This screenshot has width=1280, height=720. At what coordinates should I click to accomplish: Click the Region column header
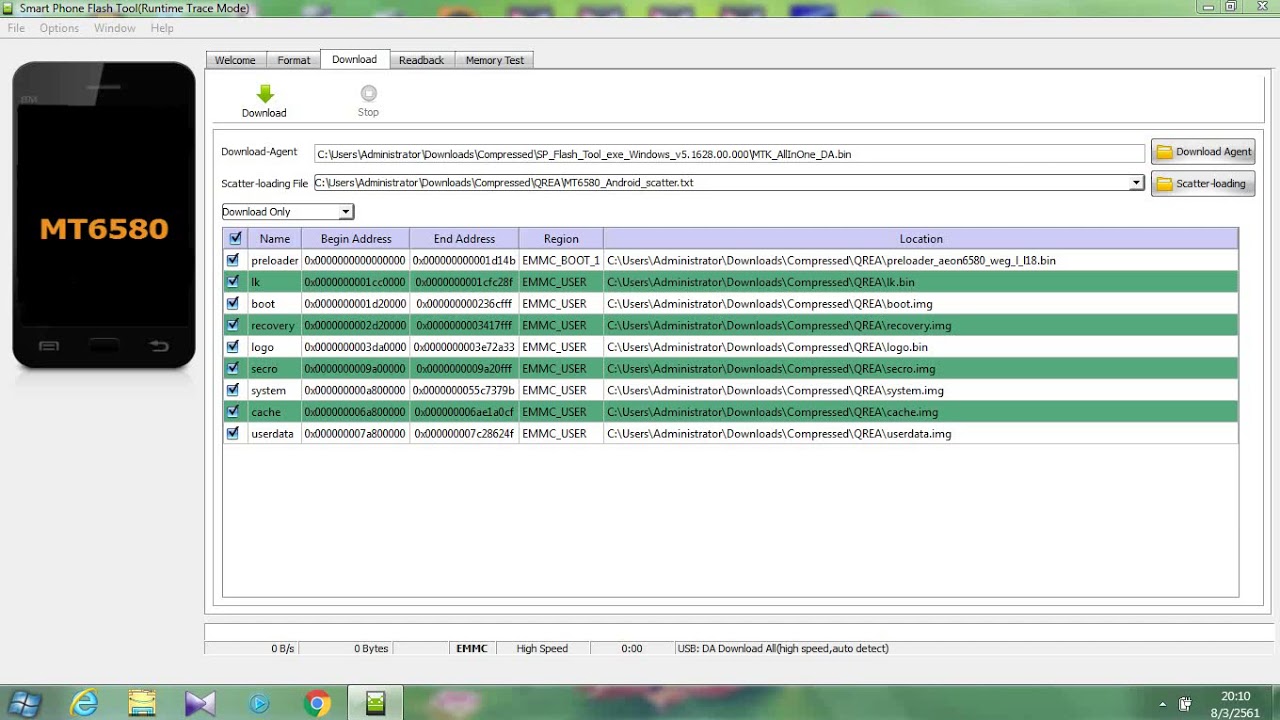click(x=561, y=239)
